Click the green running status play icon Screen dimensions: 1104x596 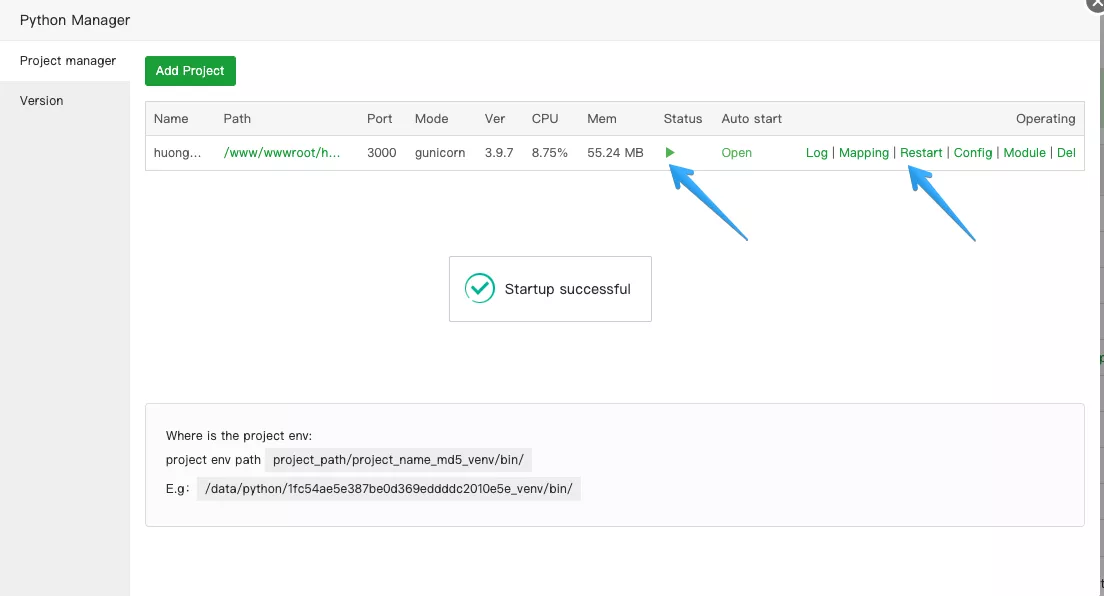click(x=670, y=153)
